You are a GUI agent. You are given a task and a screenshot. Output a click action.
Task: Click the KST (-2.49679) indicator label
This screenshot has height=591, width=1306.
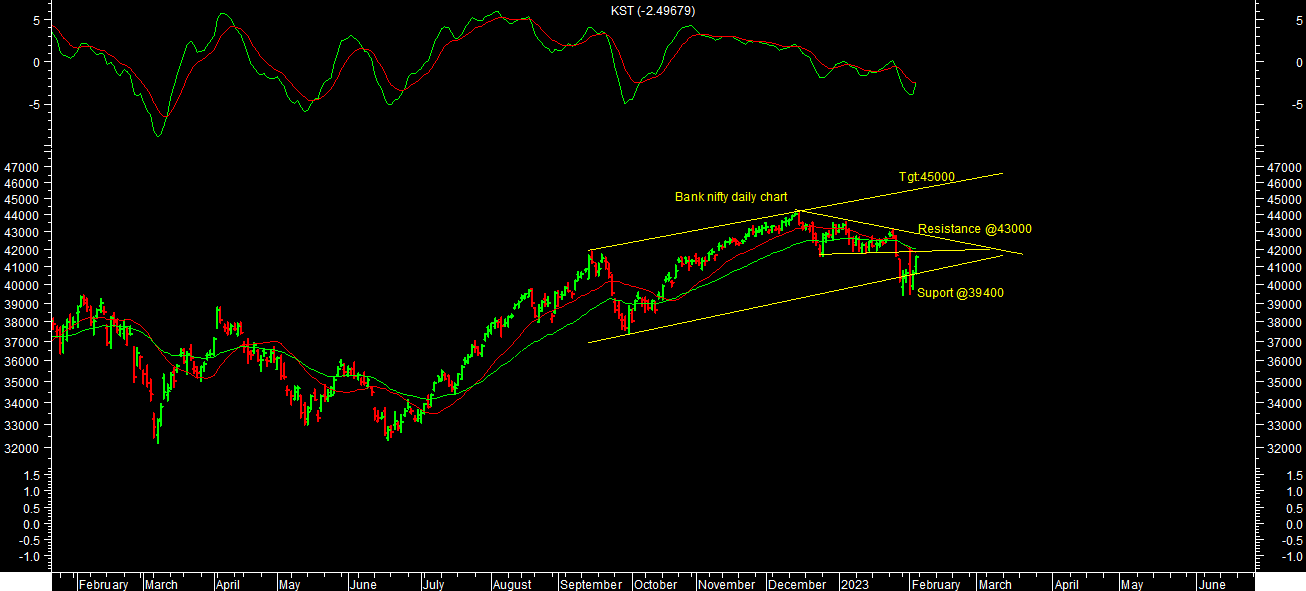pyautogui.click(x=653, y=11)
